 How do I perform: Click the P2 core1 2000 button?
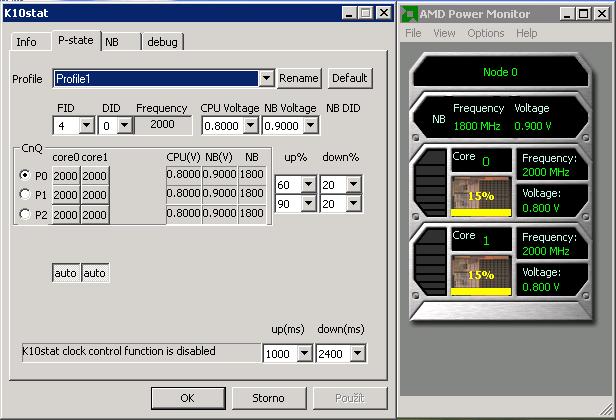(x=95, y=215)
